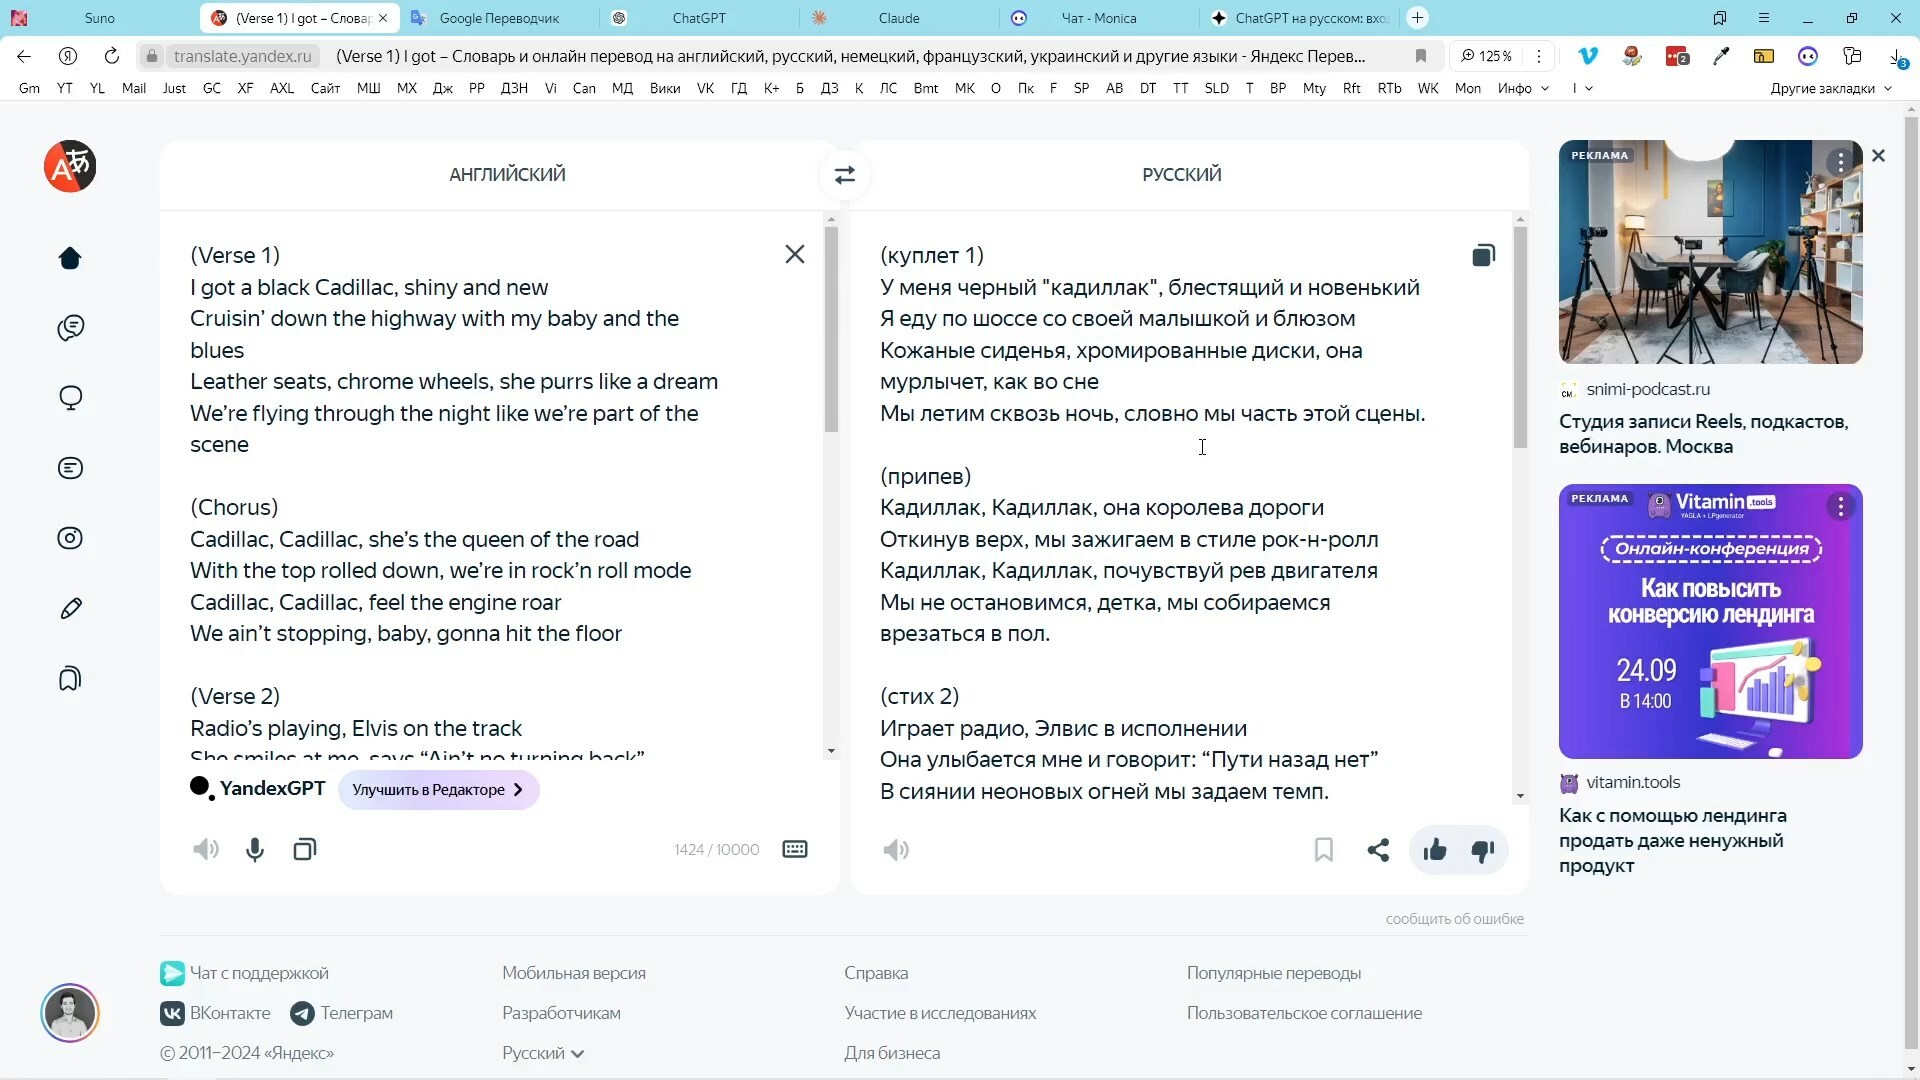Click сообщить об ошибке link

(x=1454, y=919)
